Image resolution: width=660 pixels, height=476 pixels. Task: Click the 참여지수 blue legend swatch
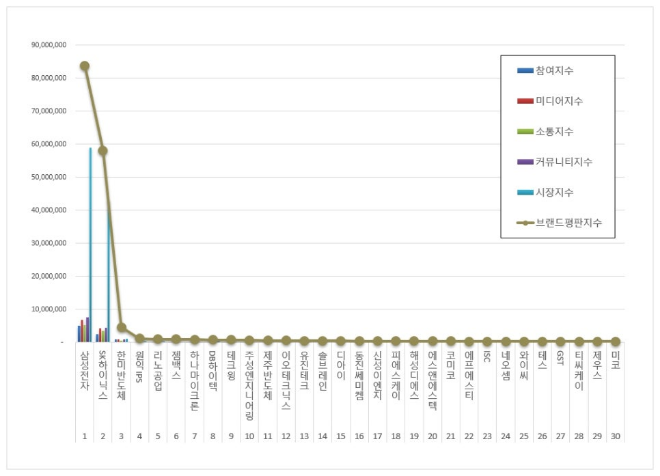(525, 71)
